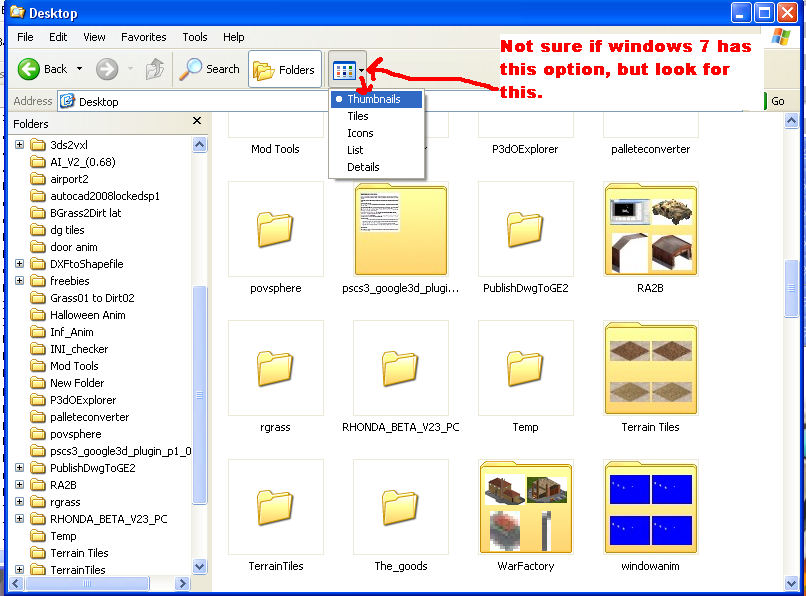Image resolution: width=806 pixels, height=596 pixels.
Task: Open the Favorites menu
Action: (x=143, y=37)
